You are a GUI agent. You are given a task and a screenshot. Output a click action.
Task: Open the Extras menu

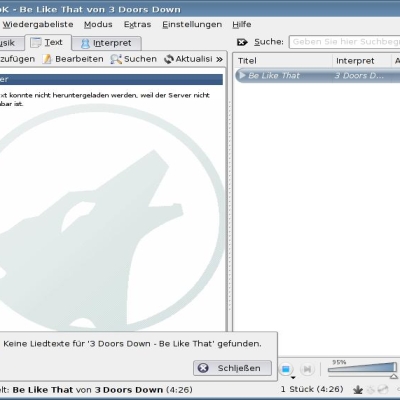(x=137, y=24)
